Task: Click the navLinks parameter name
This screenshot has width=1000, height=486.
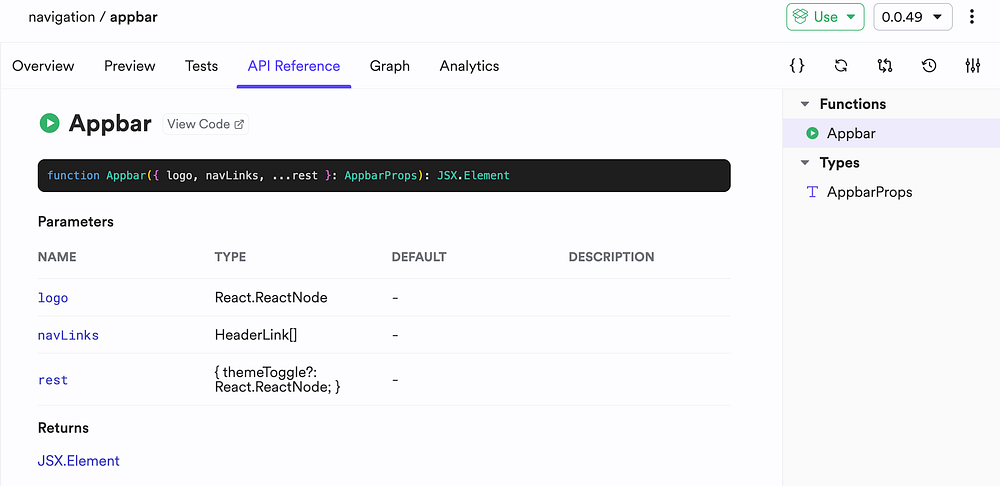Action: (68, 336)
